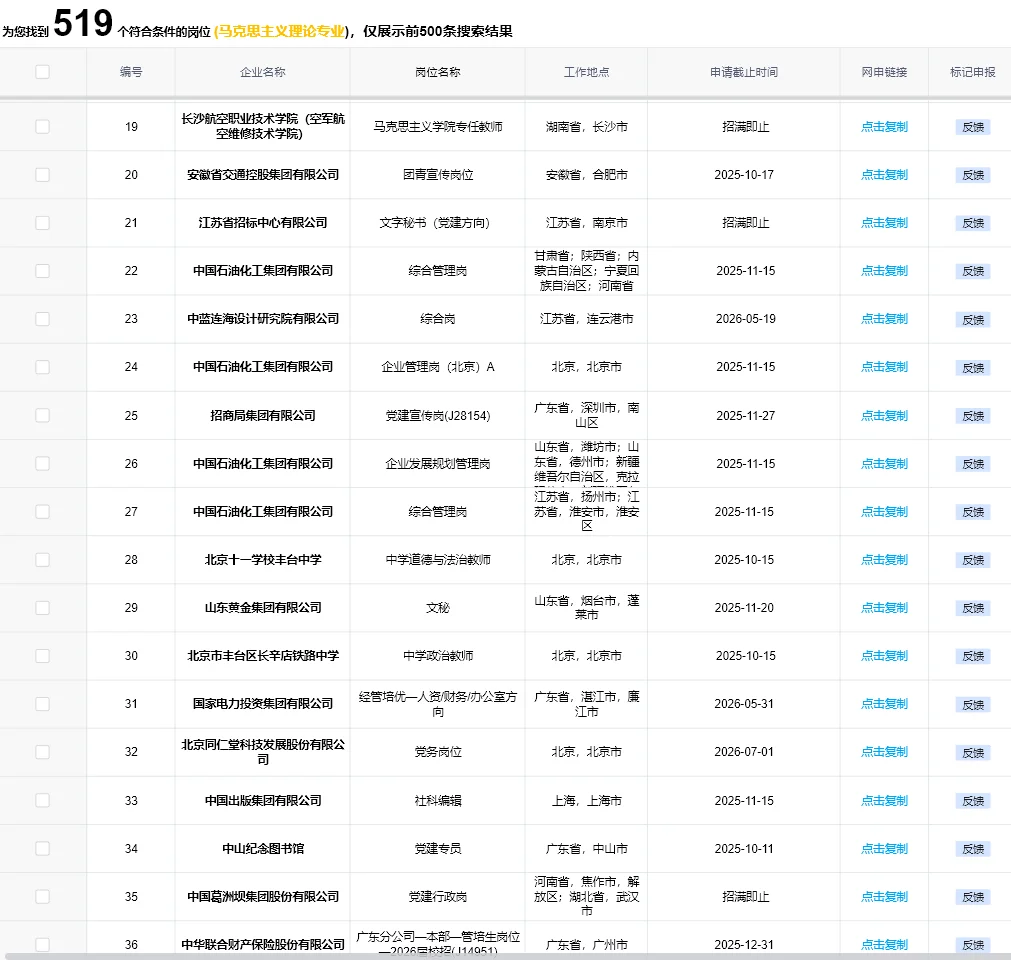This screenshot has height=960, width=1011.
Task: Click location 江苏省，连云港市
Action: tap(586, 318)
